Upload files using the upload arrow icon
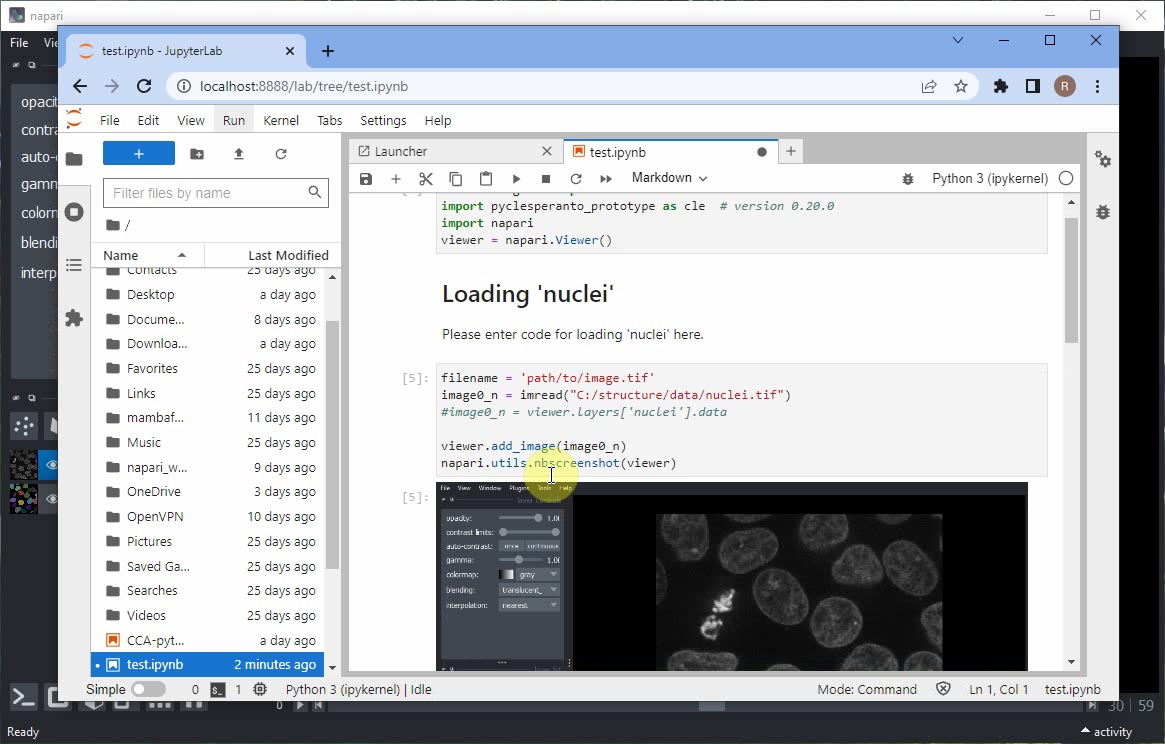The image size is (1165, 744). tap(239, 154)
